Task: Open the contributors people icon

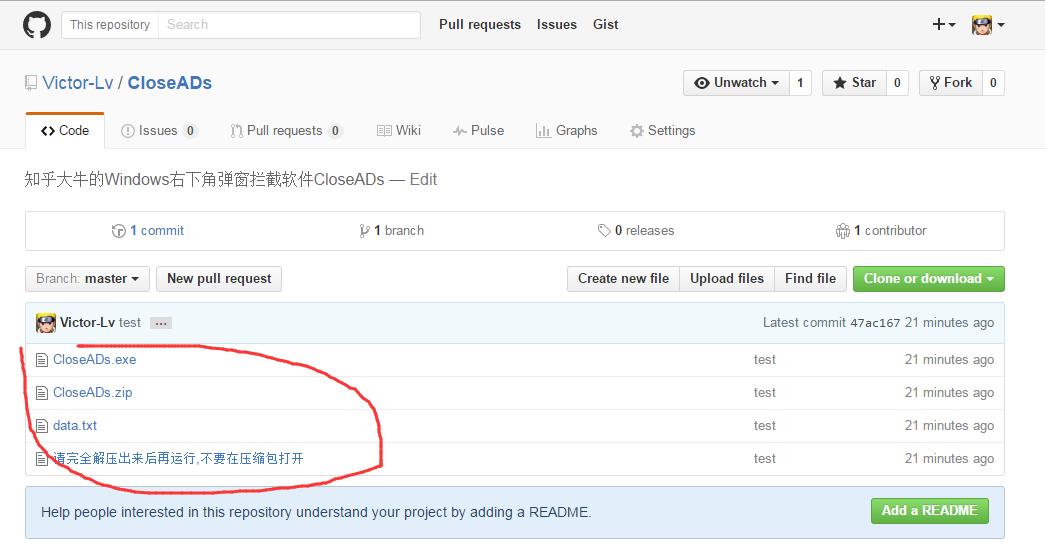Action: tap(842, 231)
